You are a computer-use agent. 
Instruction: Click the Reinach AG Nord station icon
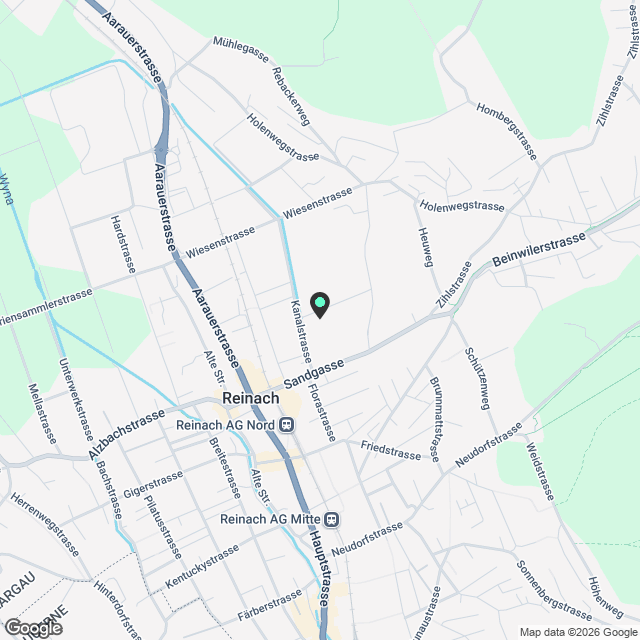287,425
